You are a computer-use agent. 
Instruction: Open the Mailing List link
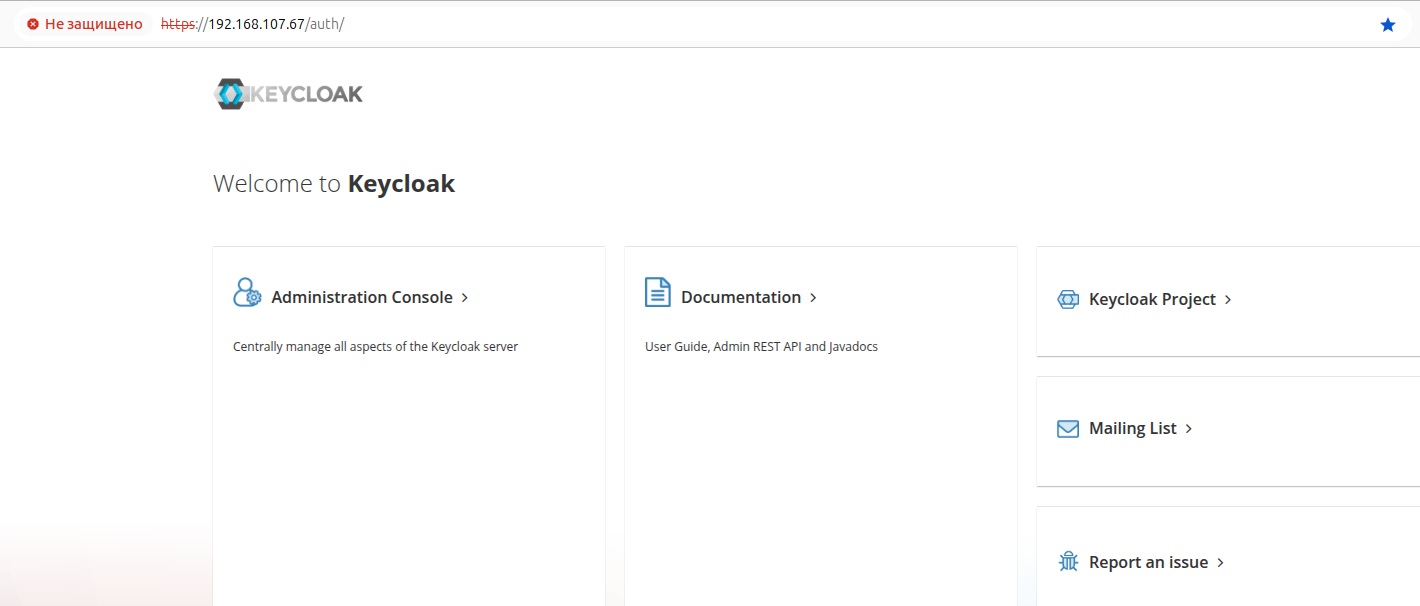(1133, 428)
